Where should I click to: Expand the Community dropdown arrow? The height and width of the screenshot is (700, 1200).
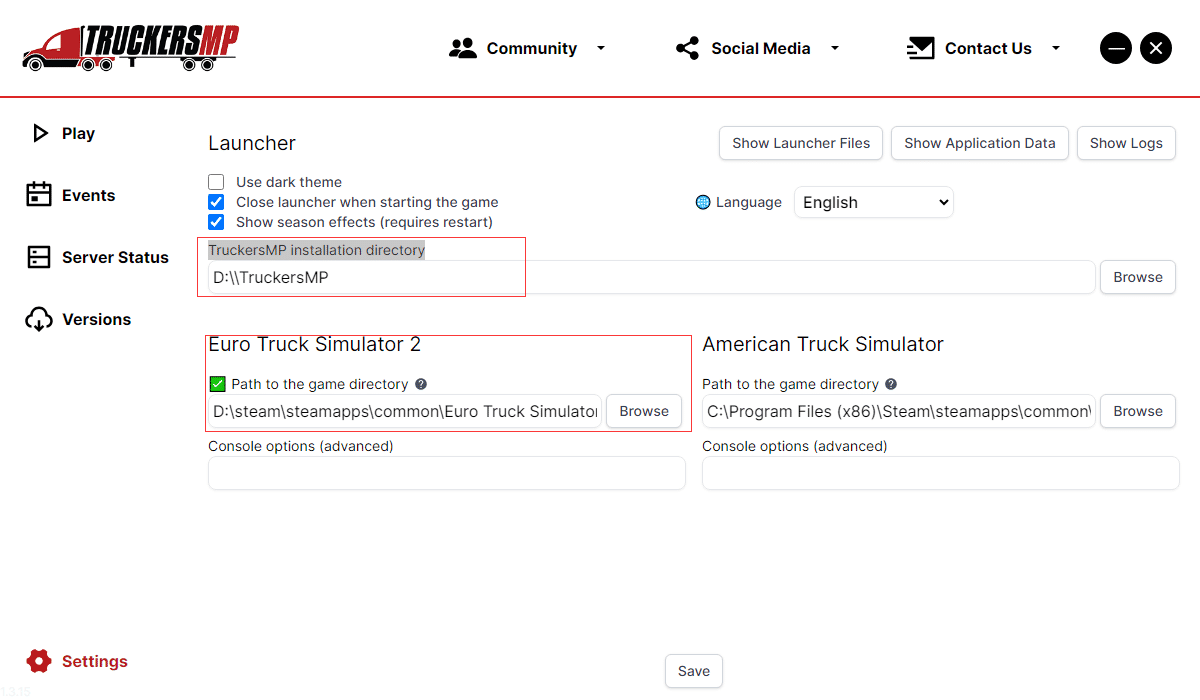pos(601,48)
